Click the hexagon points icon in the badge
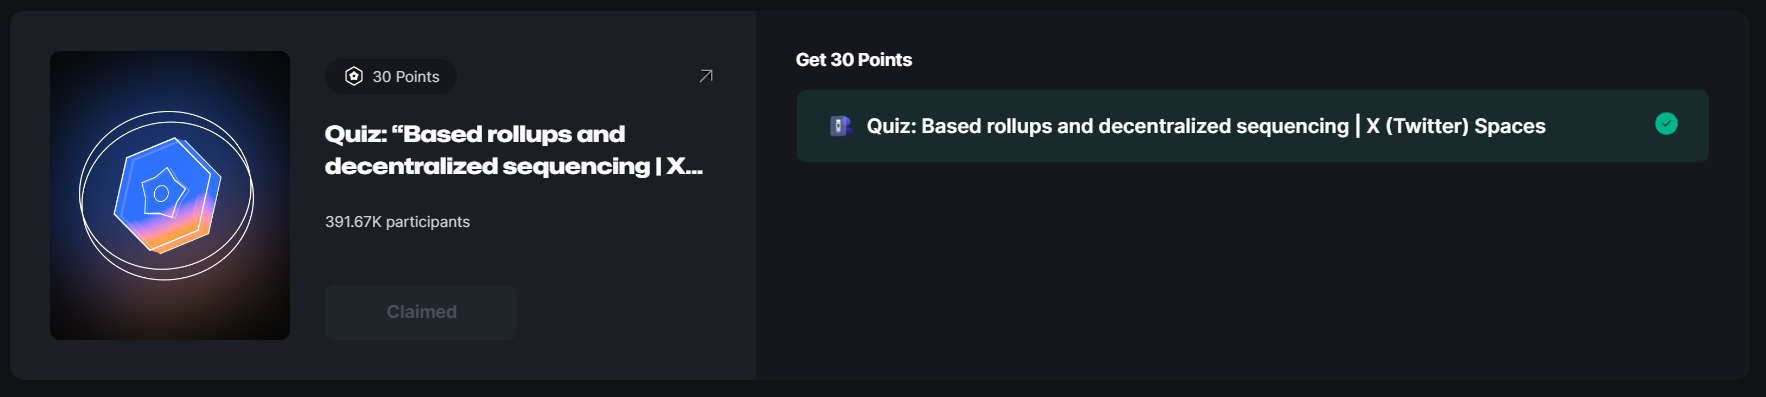Screen dimensions: 1766x397 pos(354,76)
